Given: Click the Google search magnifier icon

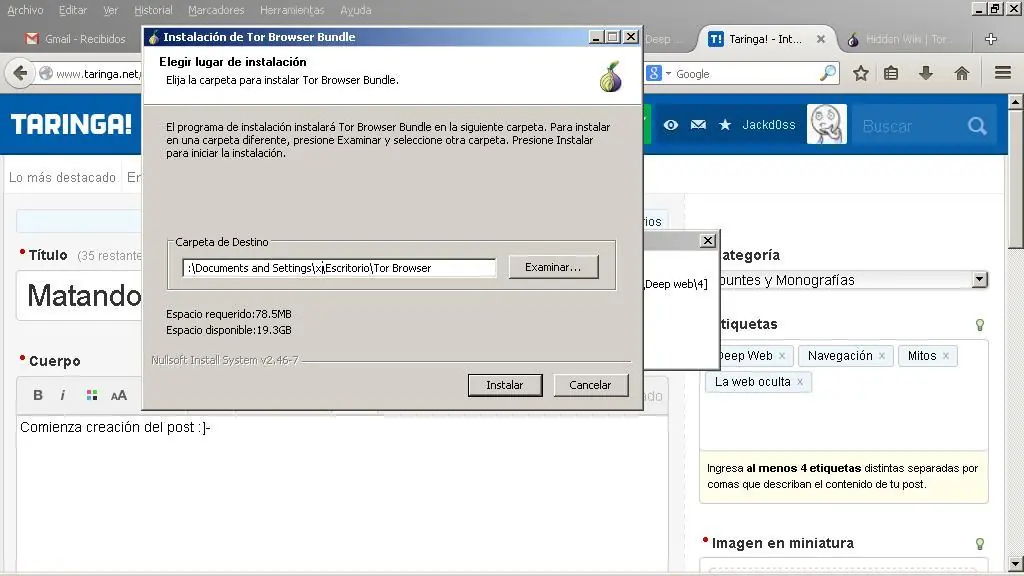Looking at the screenshot, I should (827, 73).
